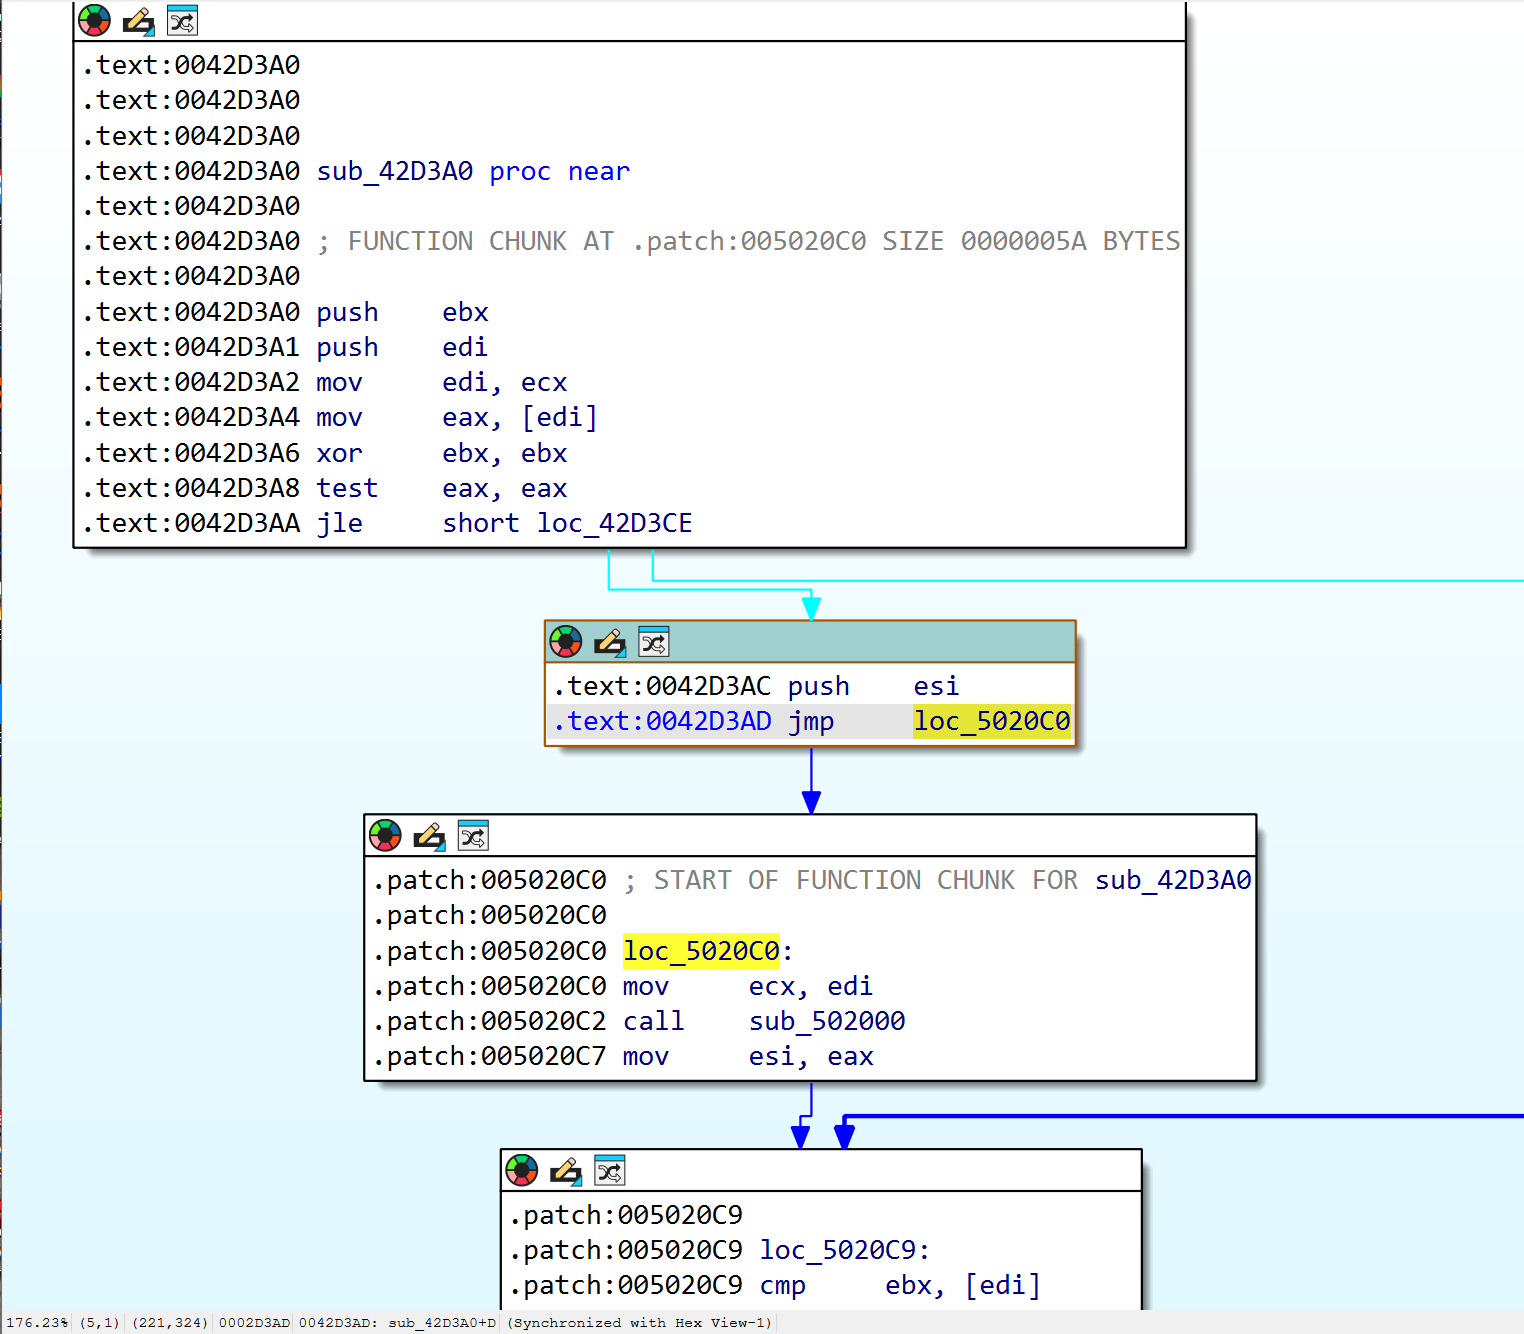Click sub_502000 in the call instruction

[x=827, y=1021]
